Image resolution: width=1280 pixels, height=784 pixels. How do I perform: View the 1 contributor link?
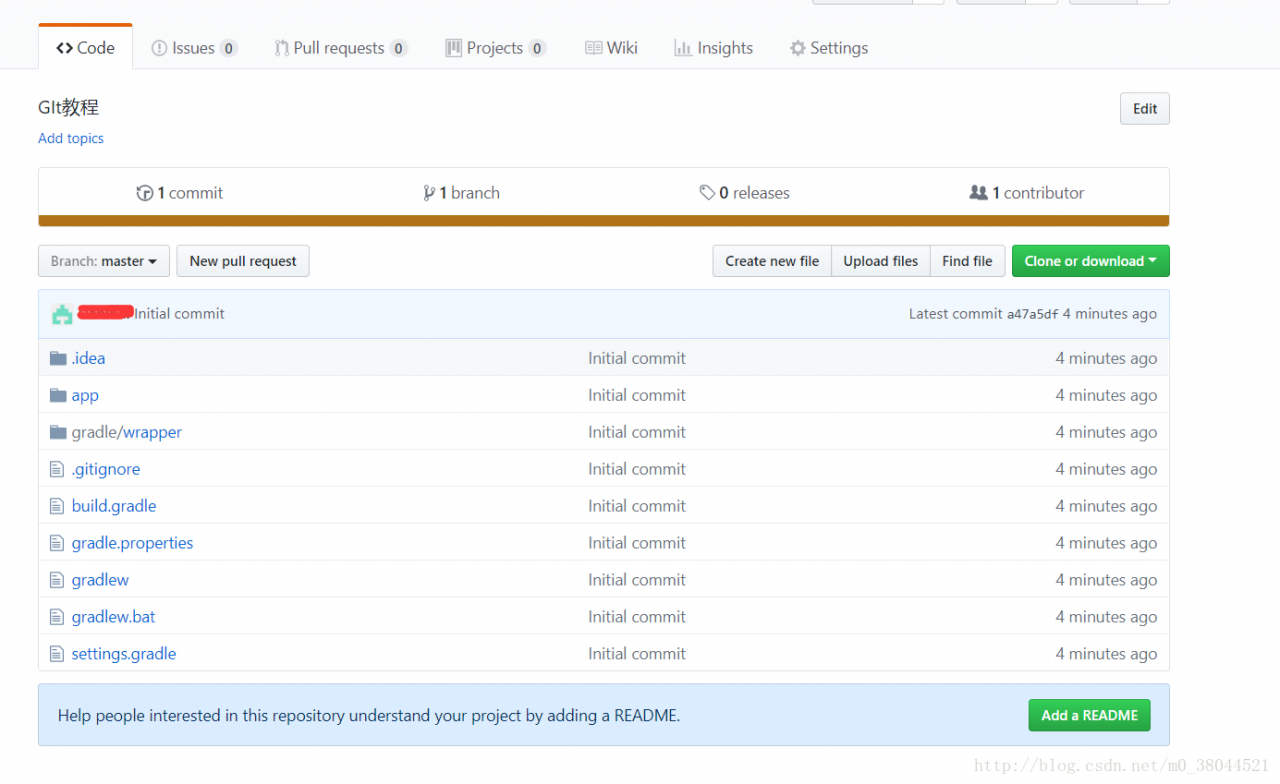click(x=1027, y=193)
